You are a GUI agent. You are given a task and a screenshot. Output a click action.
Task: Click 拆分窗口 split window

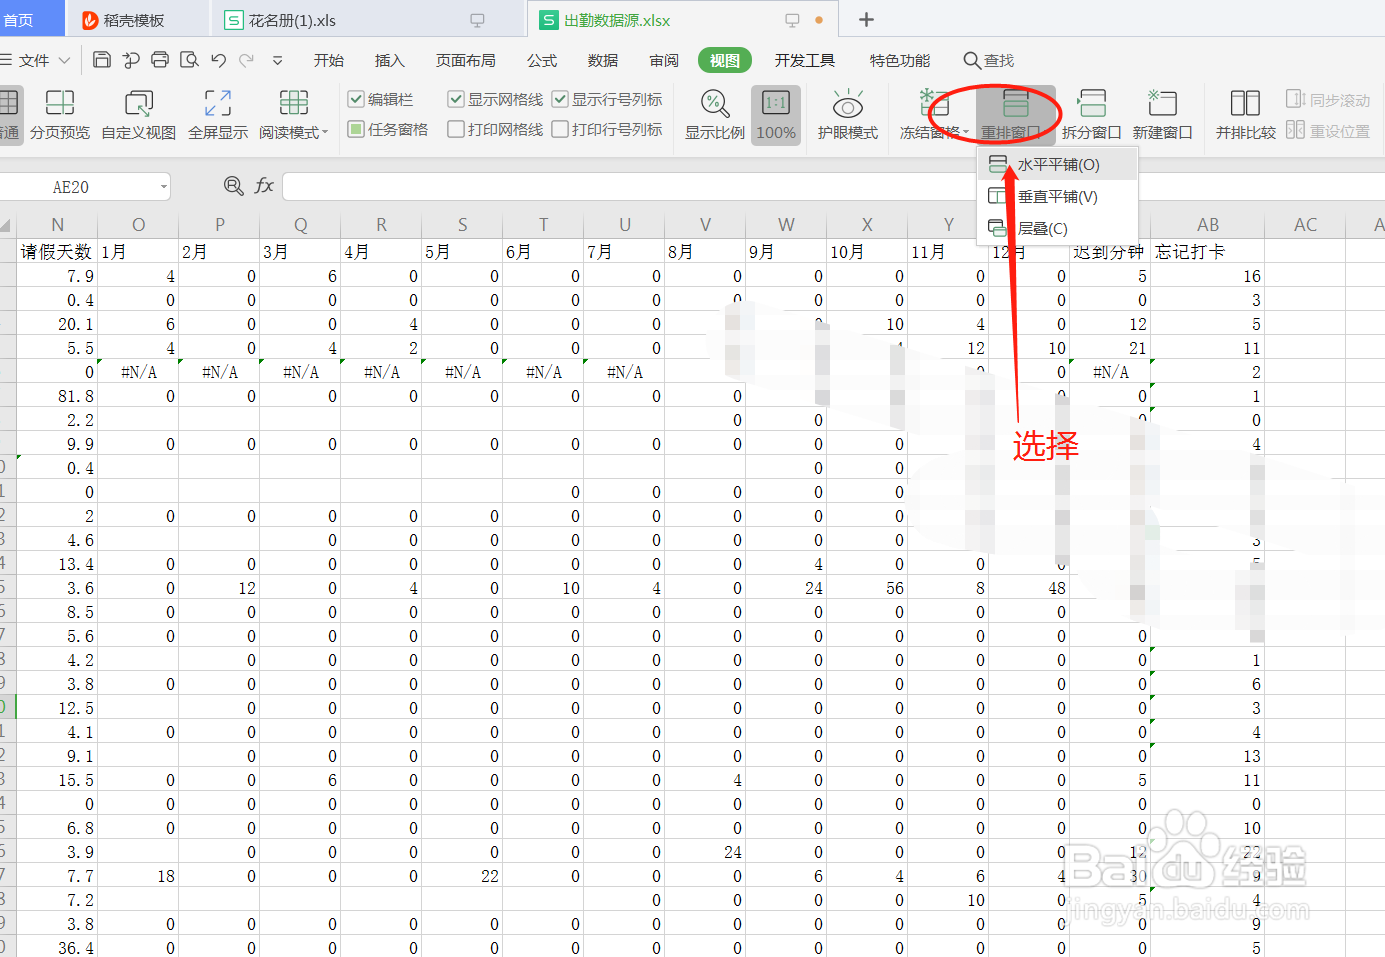tap(1091, 114)
